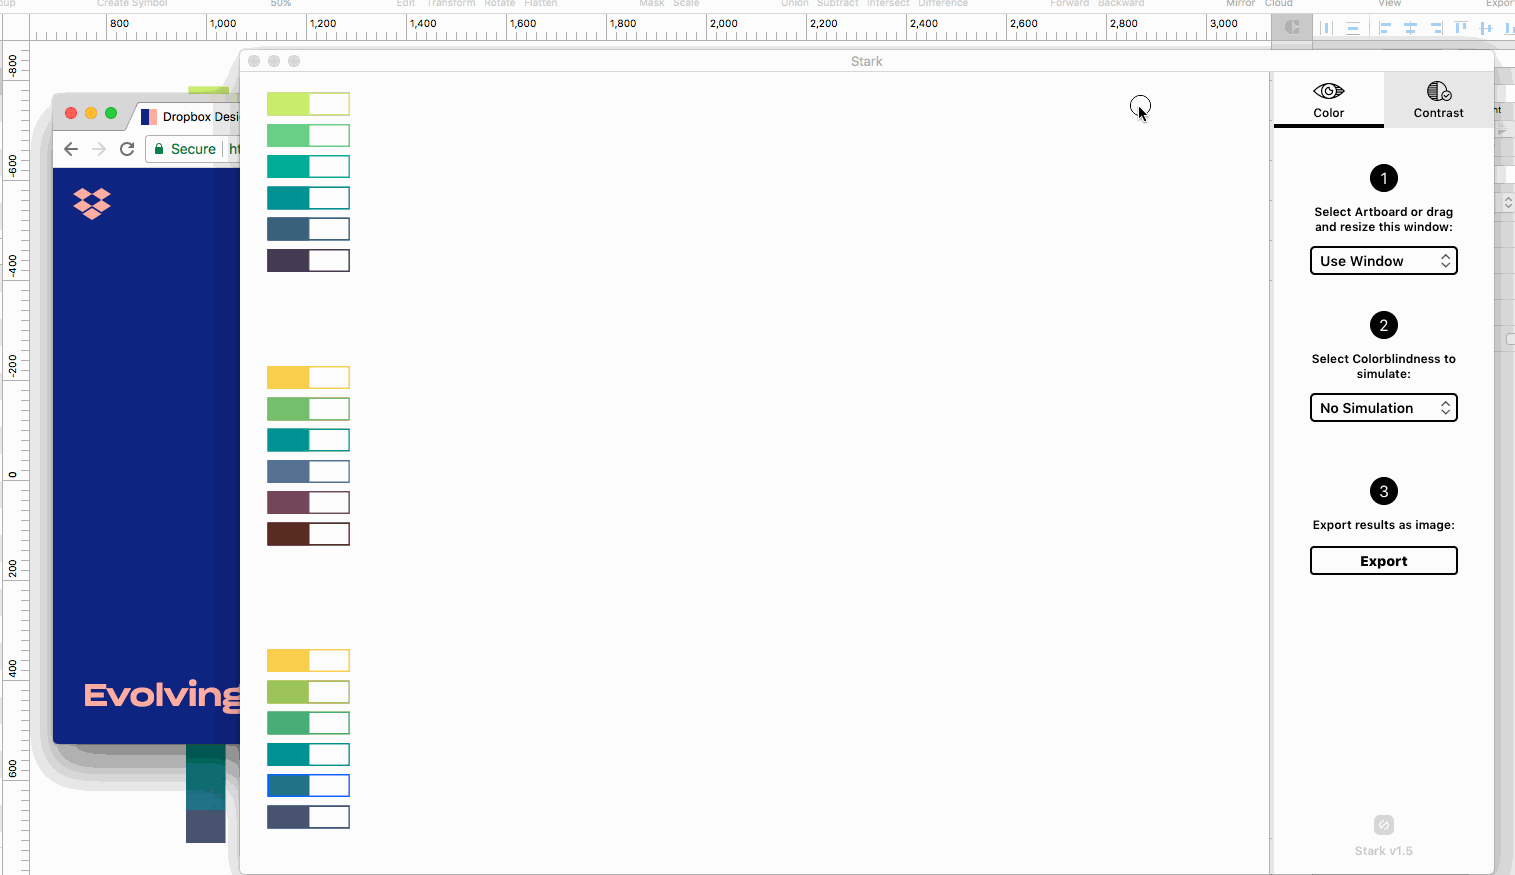
Task: Click the red close button of the browser
Action: pos(71,113)
